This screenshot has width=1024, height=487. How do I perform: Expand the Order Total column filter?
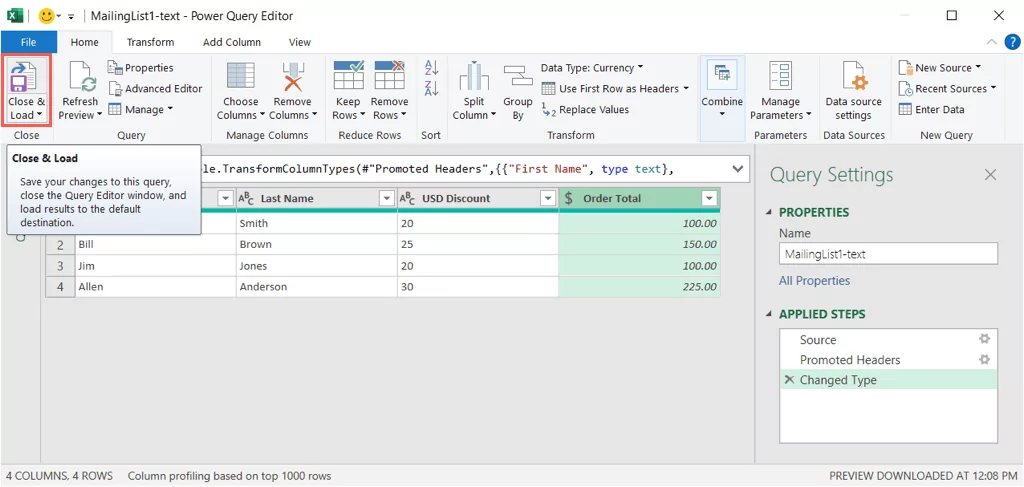coord(709,199)
